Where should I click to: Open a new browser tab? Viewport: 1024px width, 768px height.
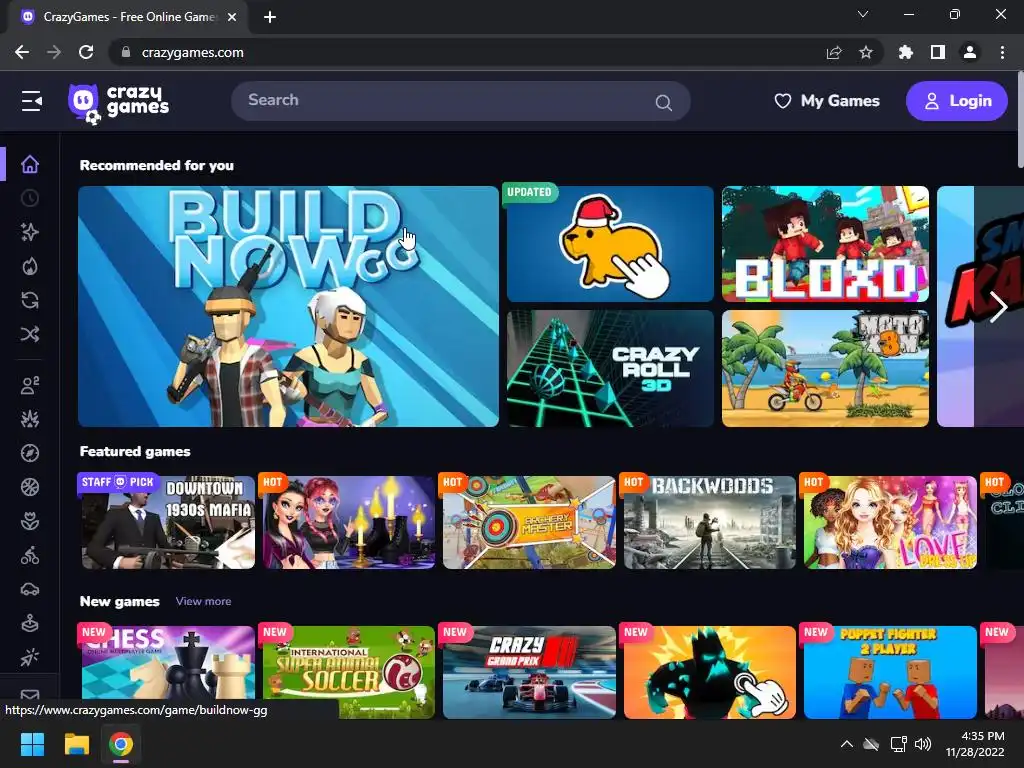[270, 17]
